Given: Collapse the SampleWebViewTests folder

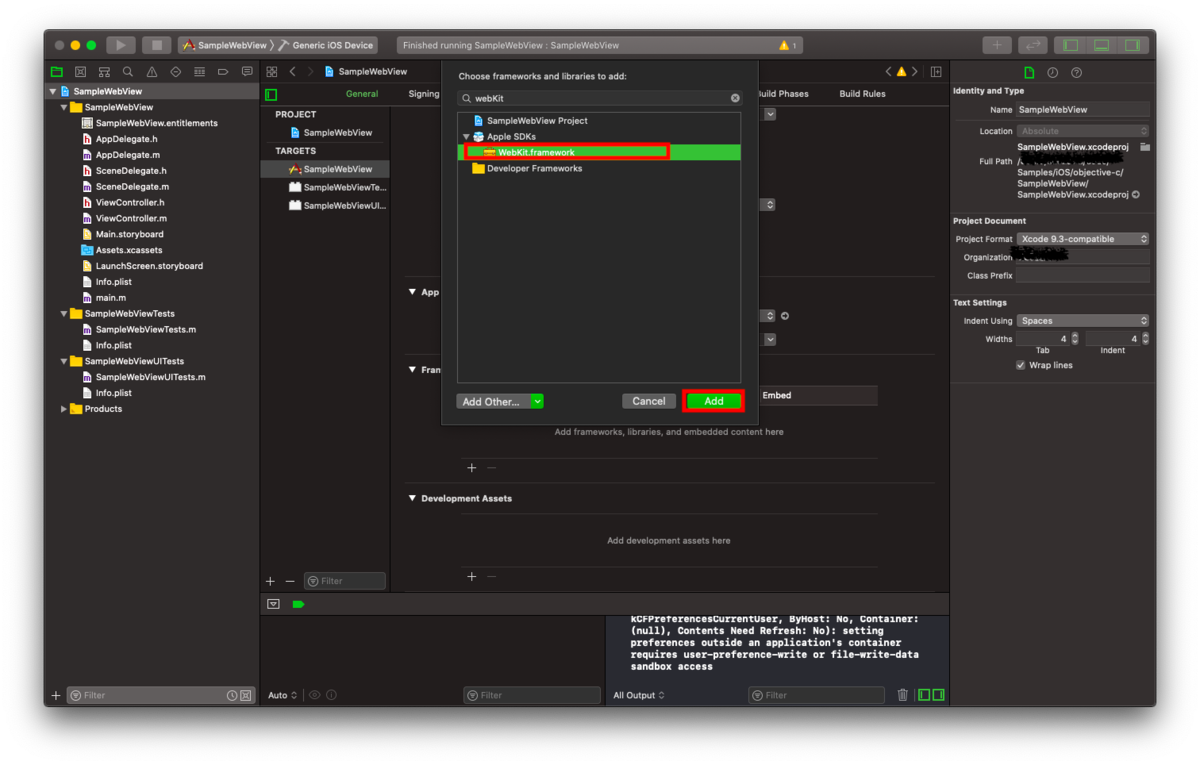Looking at the screenshot, I should (64, 313).
